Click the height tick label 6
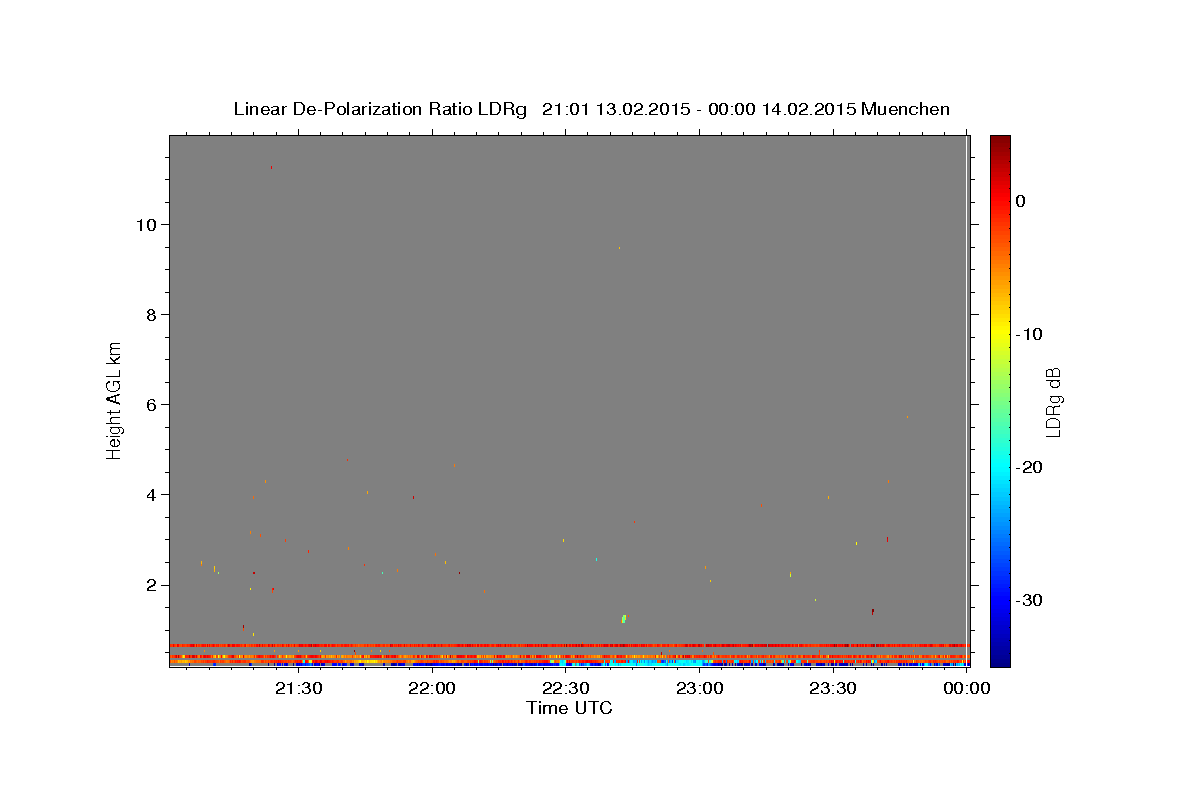This screenshot has height=800, width=1200. coord(149,404)
